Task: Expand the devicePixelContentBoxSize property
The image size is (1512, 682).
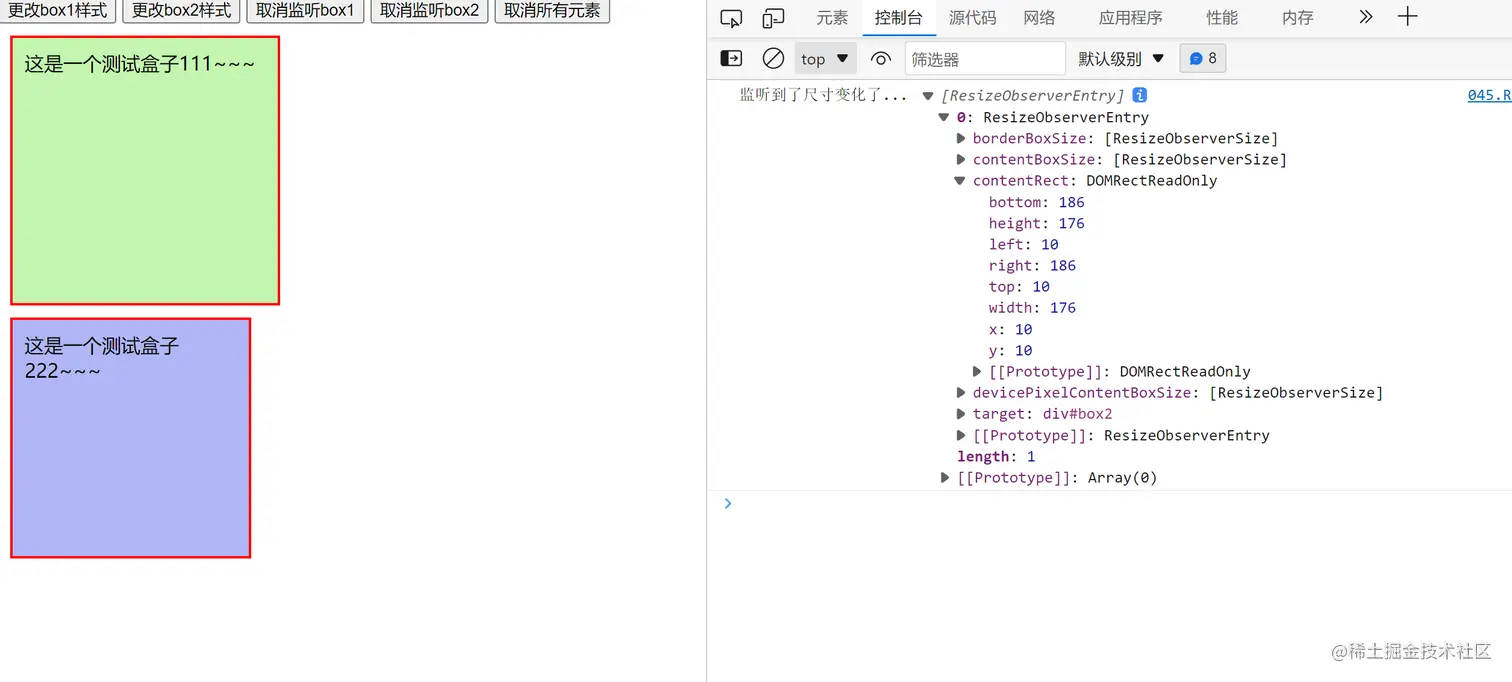Action: tap(961, 393)
